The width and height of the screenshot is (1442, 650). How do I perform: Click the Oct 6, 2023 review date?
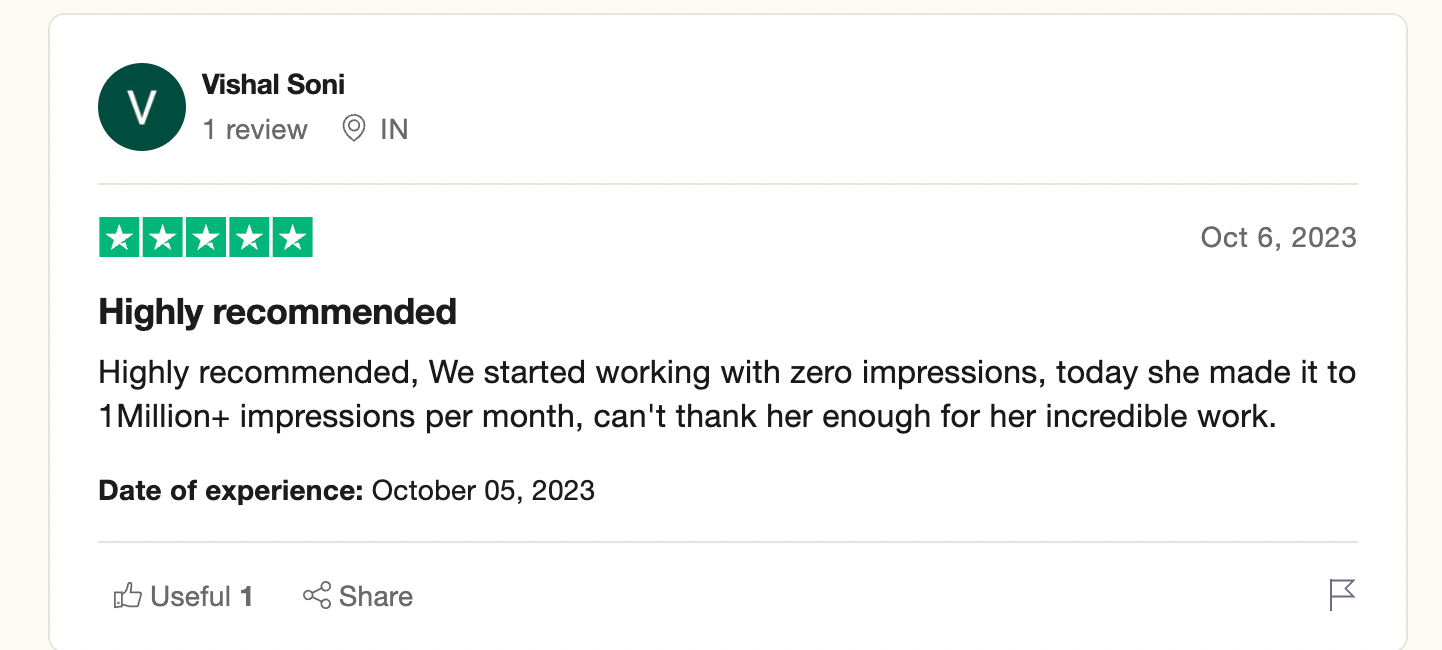pyautogui.click(x=1278, y=237)
